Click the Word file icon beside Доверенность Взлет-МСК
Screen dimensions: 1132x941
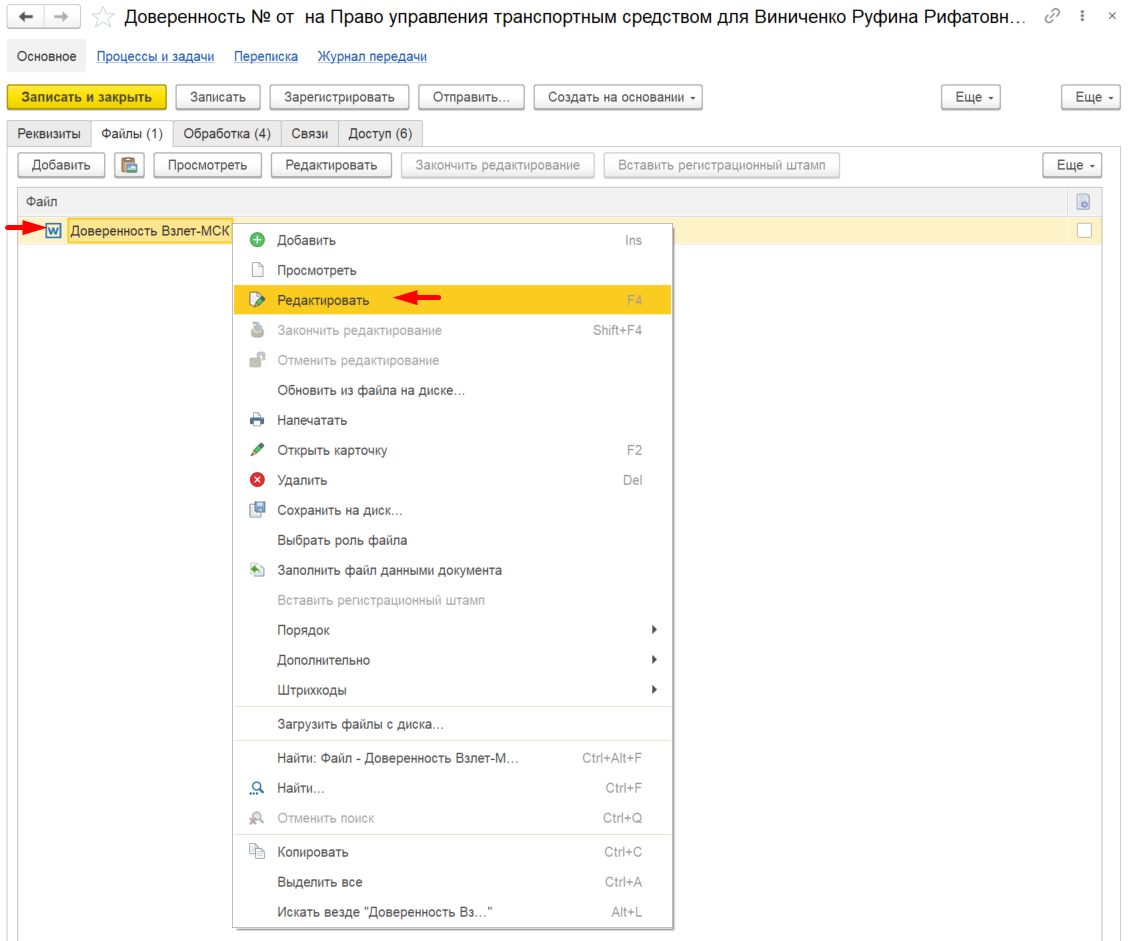pyautogui.click(x=53, y=231)
